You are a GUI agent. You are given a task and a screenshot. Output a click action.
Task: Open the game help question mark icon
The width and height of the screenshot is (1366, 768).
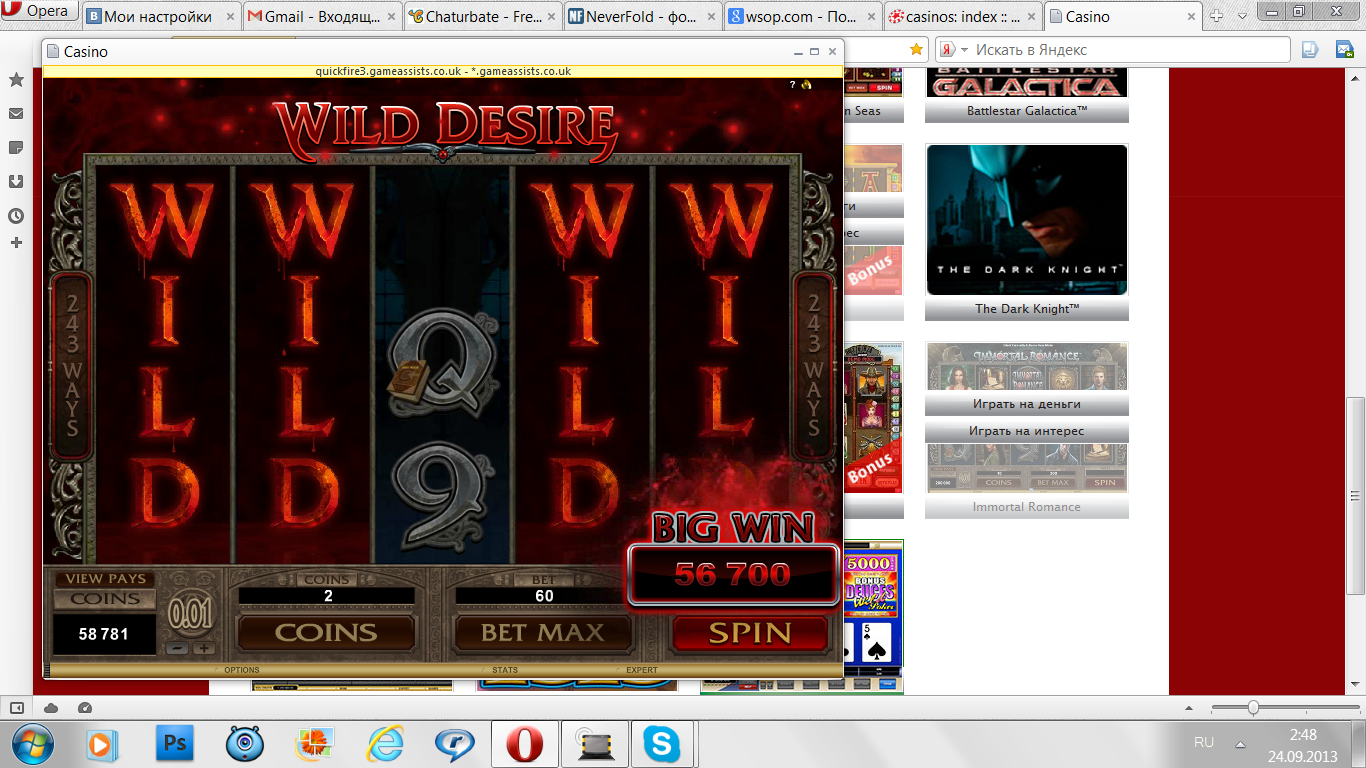[x=792, y=85]
